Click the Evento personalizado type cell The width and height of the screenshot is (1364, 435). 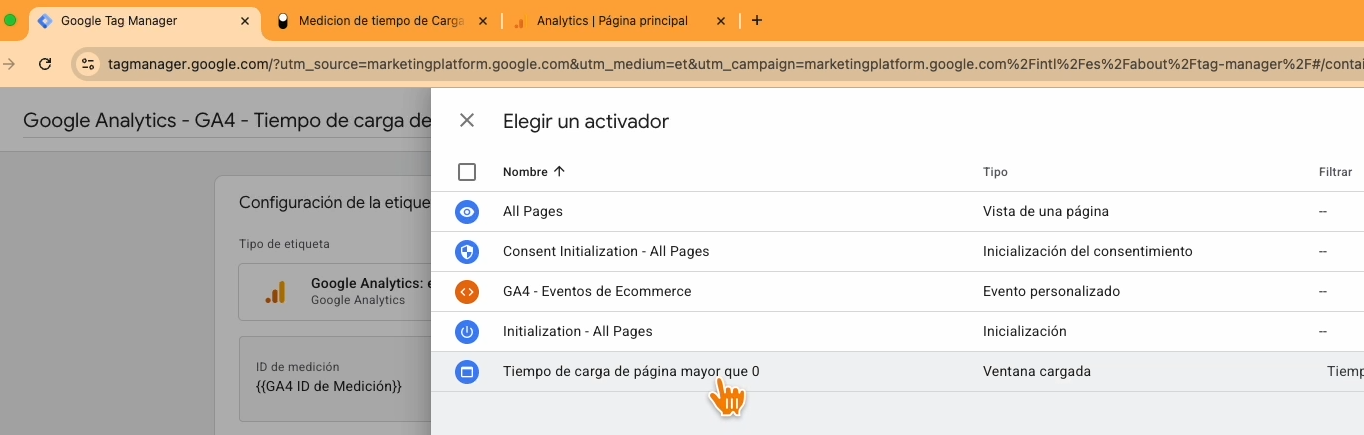1051,292
